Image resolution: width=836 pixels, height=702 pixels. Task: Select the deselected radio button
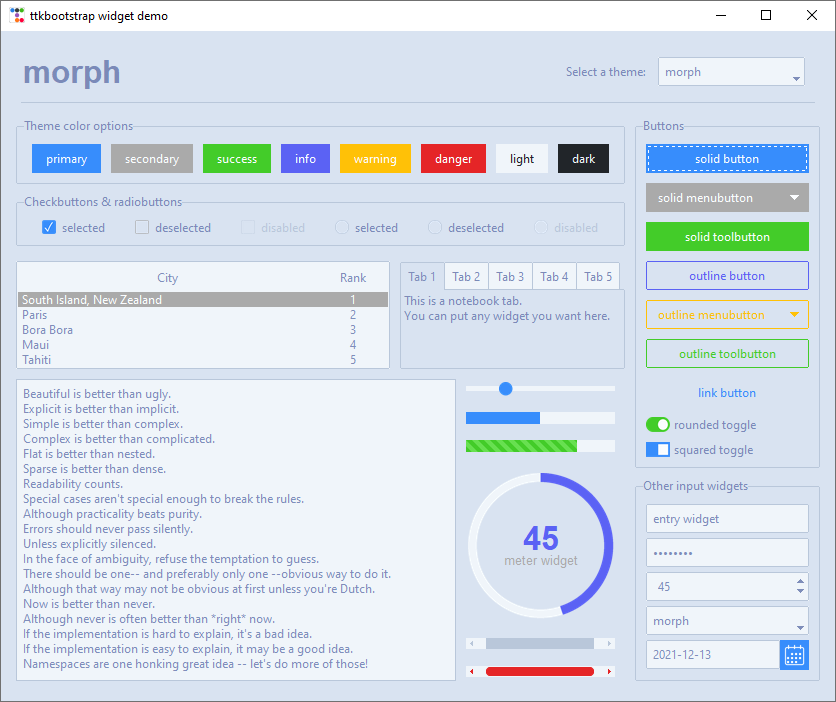pyautogui.click(x=434, y=227)
